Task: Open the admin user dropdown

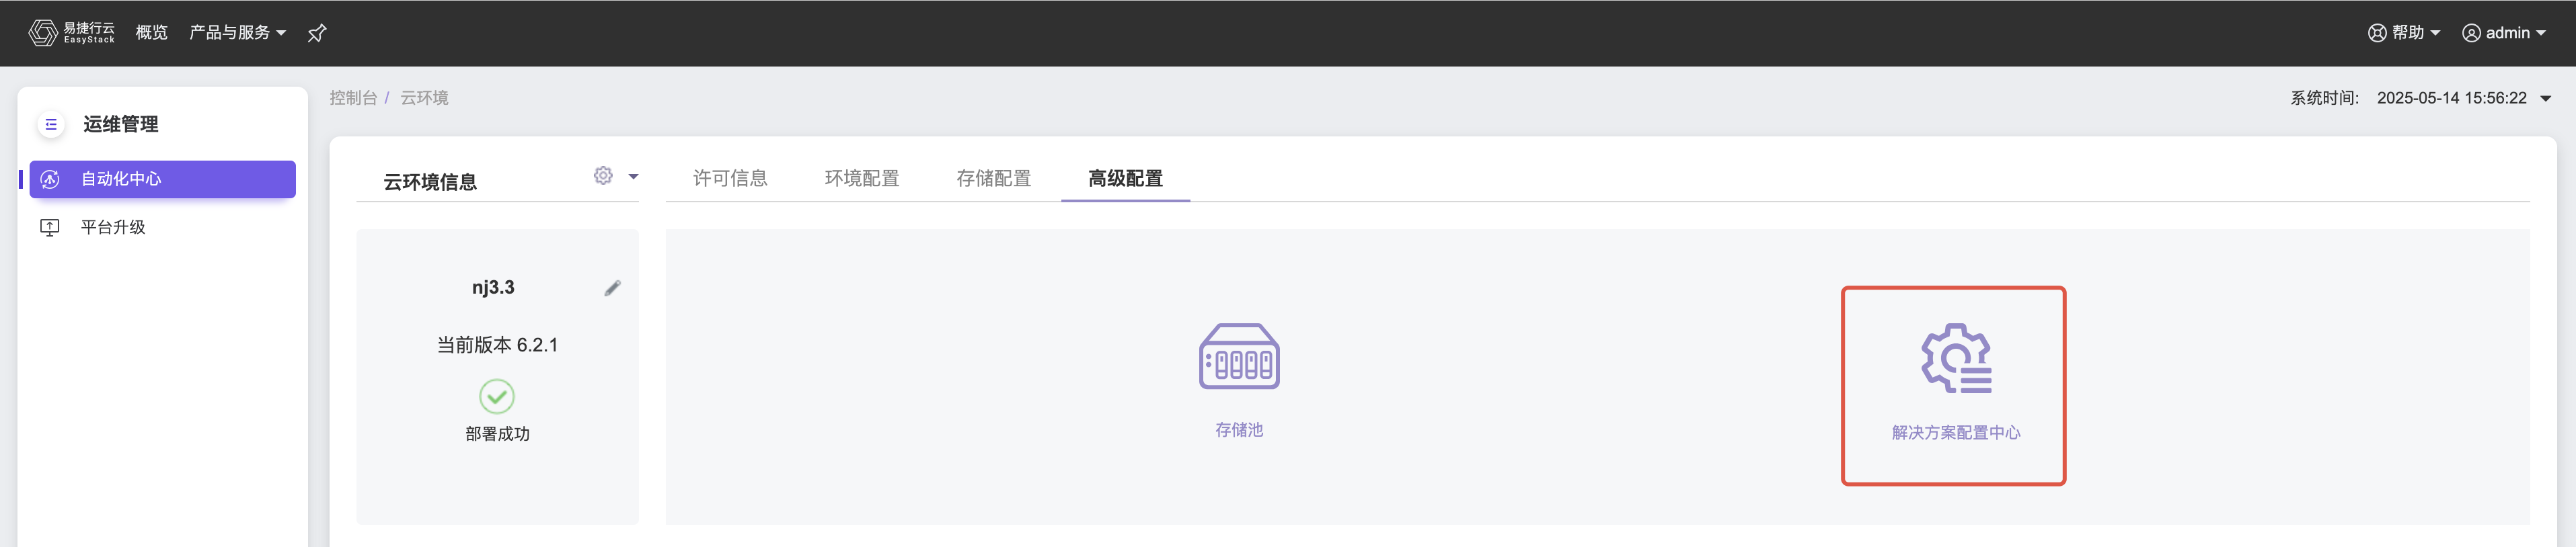Action: [2503, 33]
